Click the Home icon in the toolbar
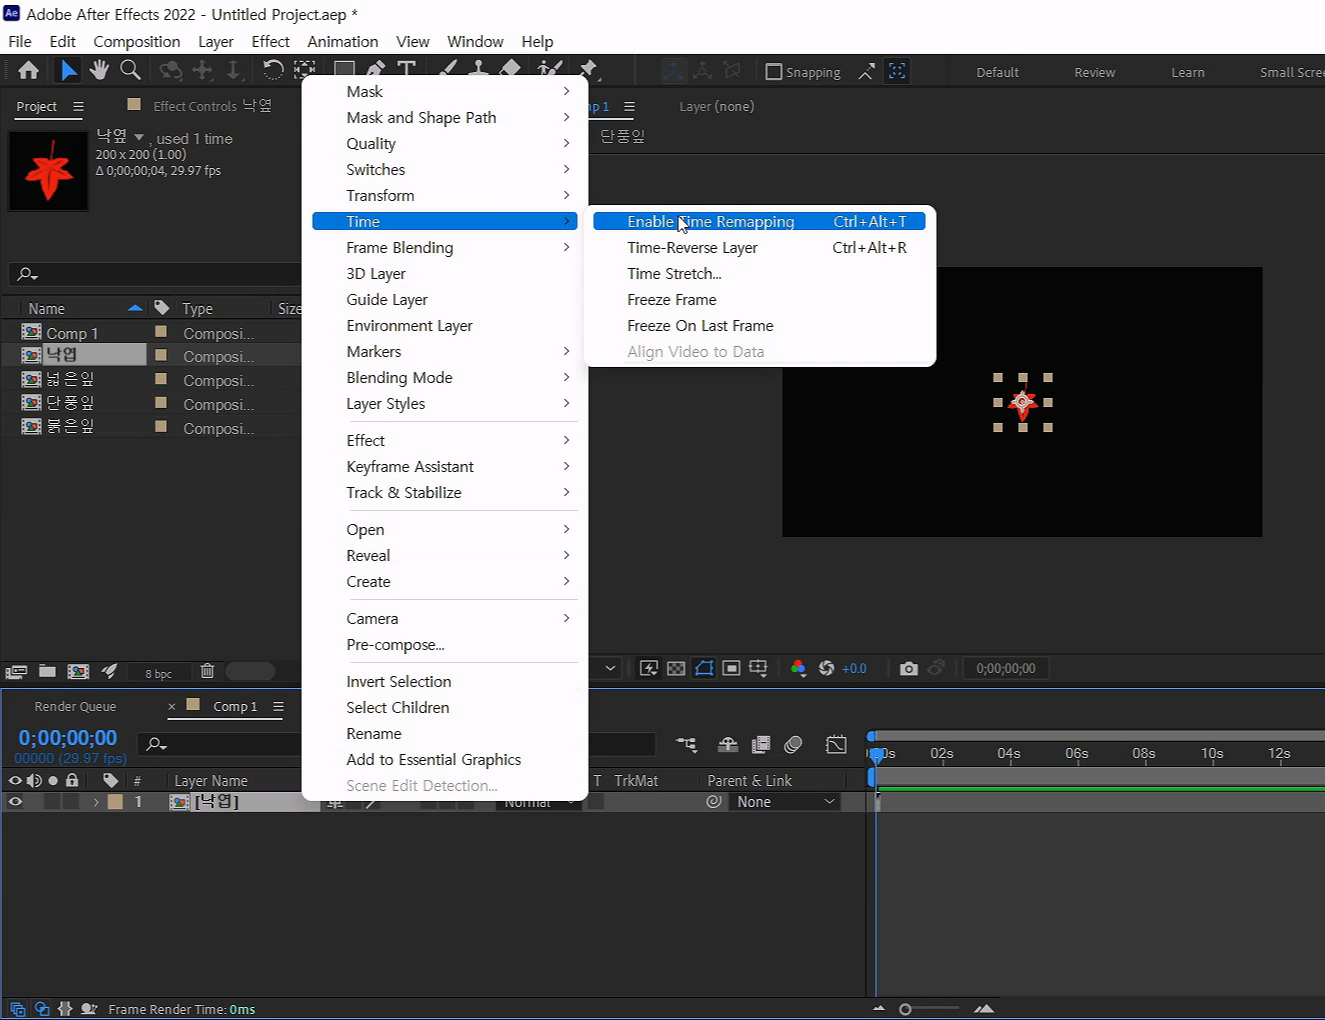This screenshot has width=1325, height=1020. click(x=28, y=70)
